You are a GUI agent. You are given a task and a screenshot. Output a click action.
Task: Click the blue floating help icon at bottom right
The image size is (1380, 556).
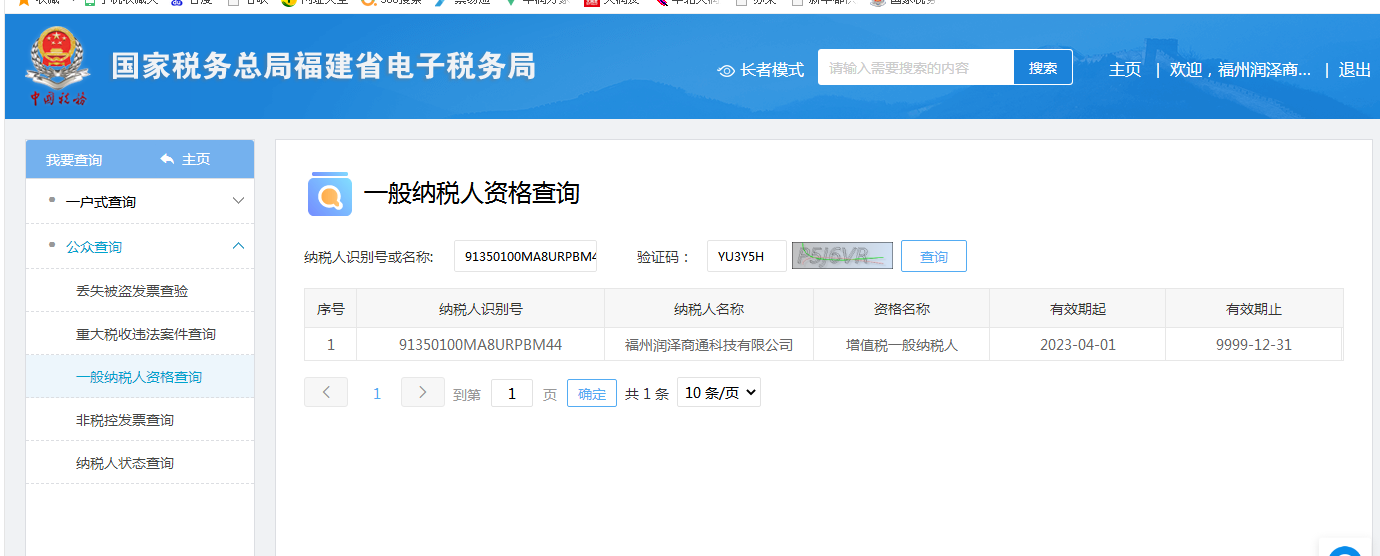1345,550
